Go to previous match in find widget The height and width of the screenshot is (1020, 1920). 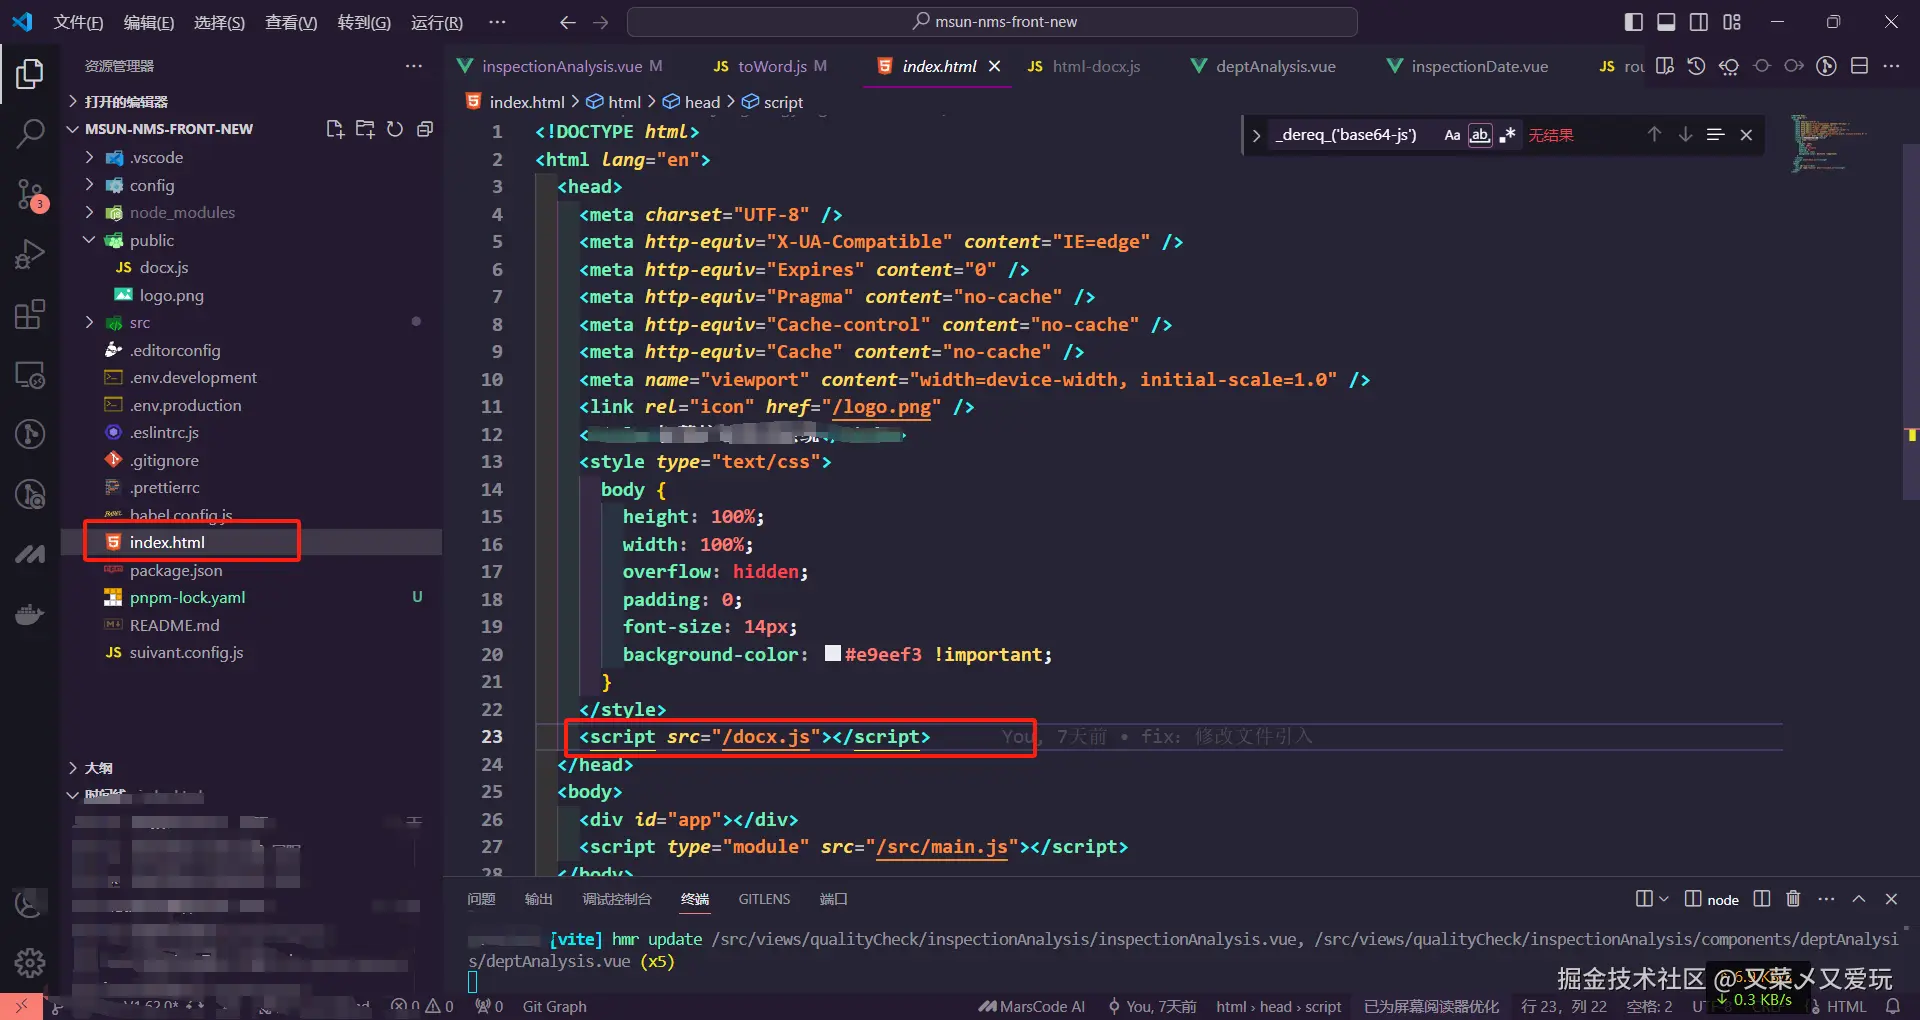click(1654, 135)
